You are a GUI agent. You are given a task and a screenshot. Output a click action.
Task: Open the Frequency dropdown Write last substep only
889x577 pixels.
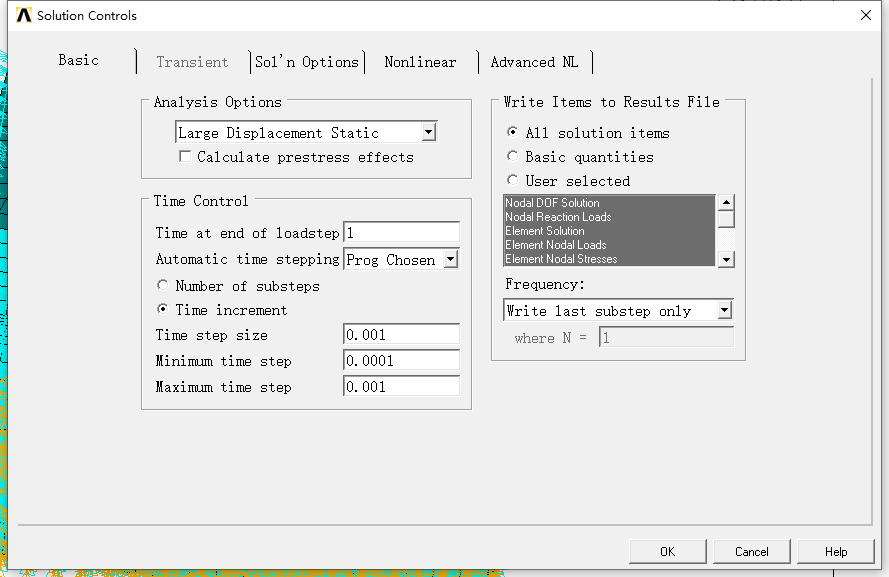[619, 311]
